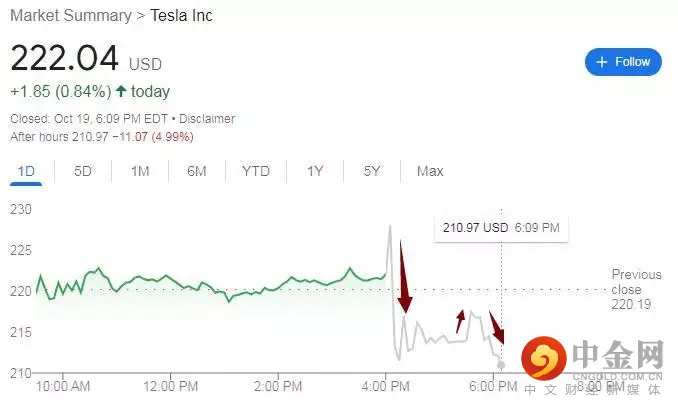Switch to the 5D tab
Screen dimensions: 678x408
(x=83, y=171)
